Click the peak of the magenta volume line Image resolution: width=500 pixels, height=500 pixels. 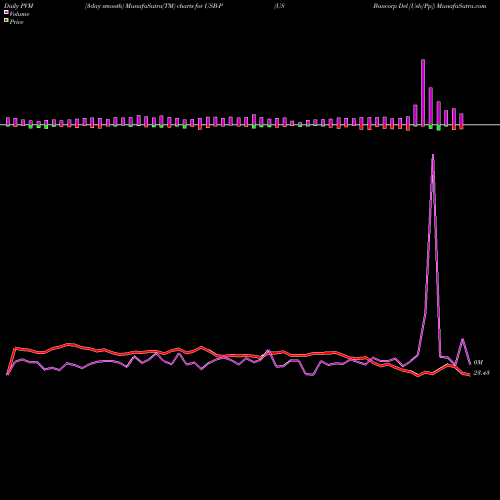[433, 155]
